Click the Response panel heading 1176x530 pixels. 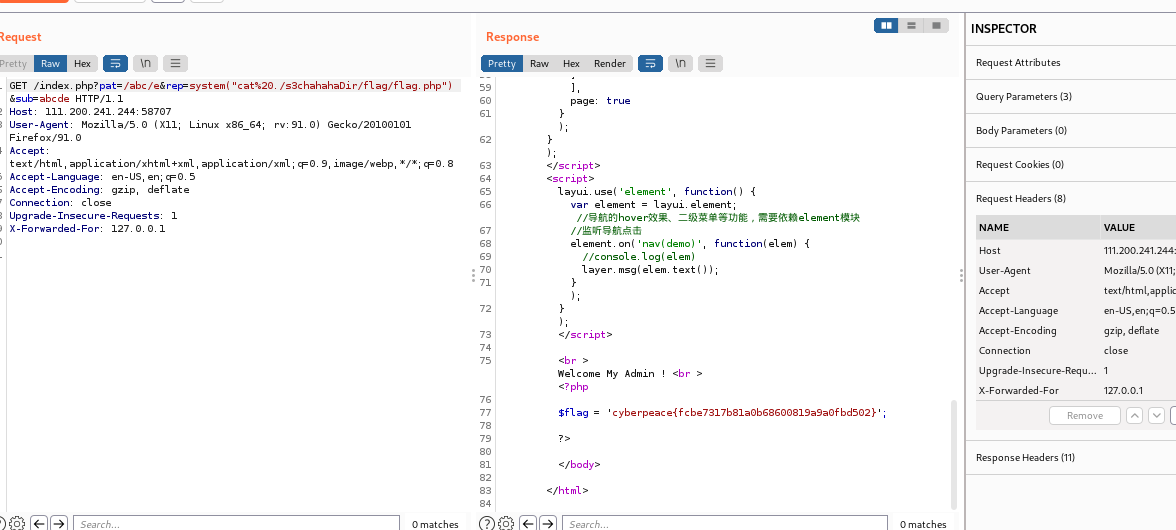[x=512, y=37]
